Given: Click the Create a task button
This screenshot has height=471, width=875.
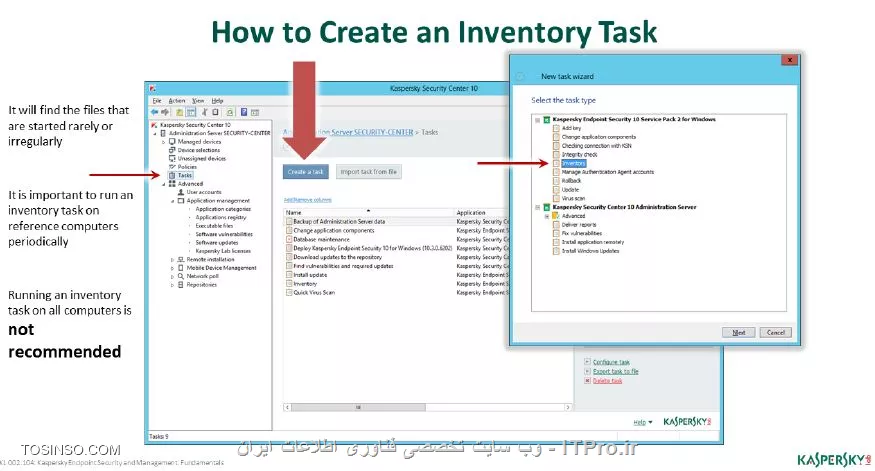Looking at the screenshot, I should [x=305, y=172].
